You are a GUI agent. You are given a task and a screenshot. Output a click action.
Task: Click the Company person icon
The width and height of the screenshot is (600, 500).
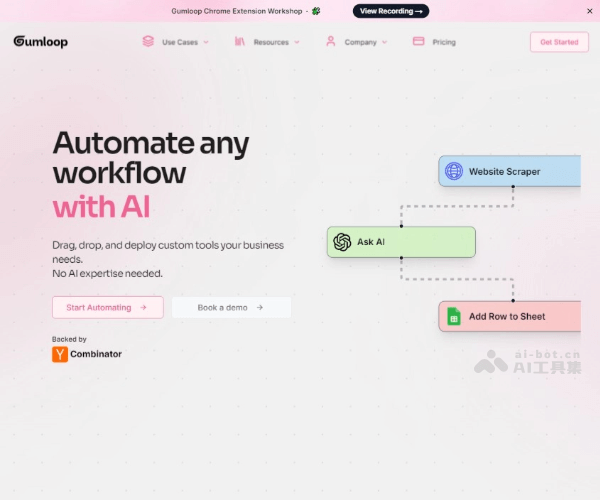click(330, 42)
